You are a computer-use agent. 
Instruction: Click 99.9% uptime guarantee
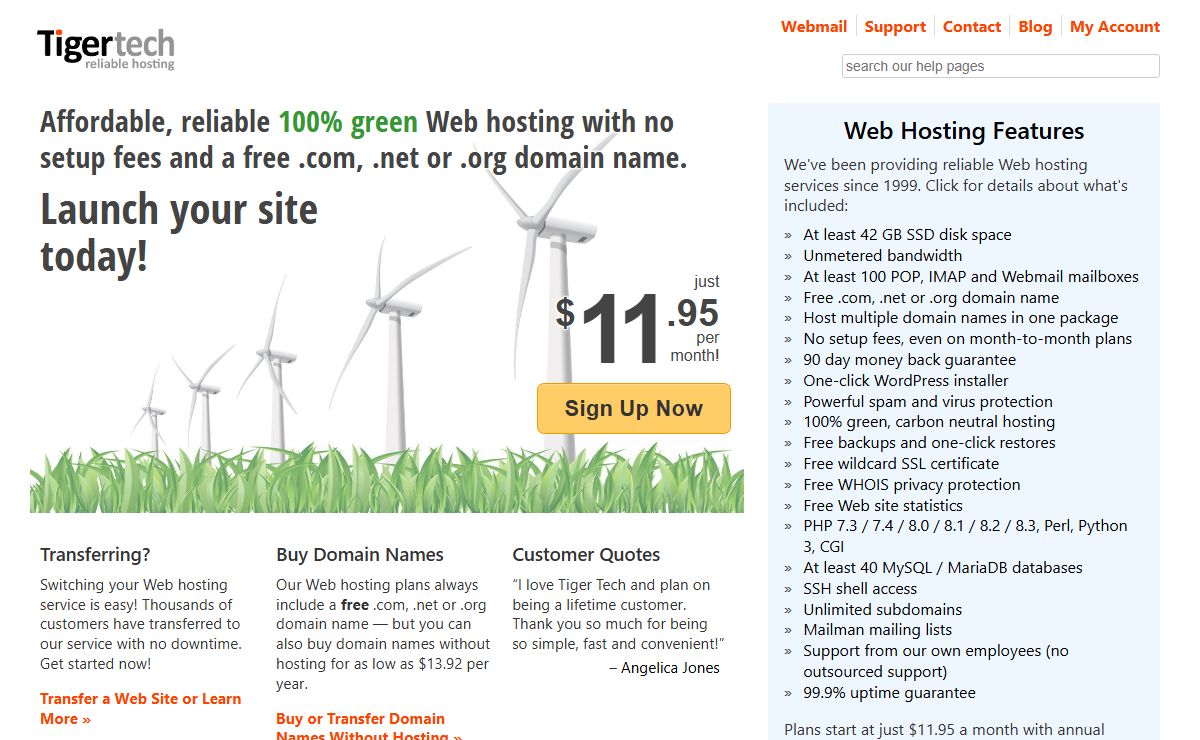pyautogui.click(x=889, y=693)
